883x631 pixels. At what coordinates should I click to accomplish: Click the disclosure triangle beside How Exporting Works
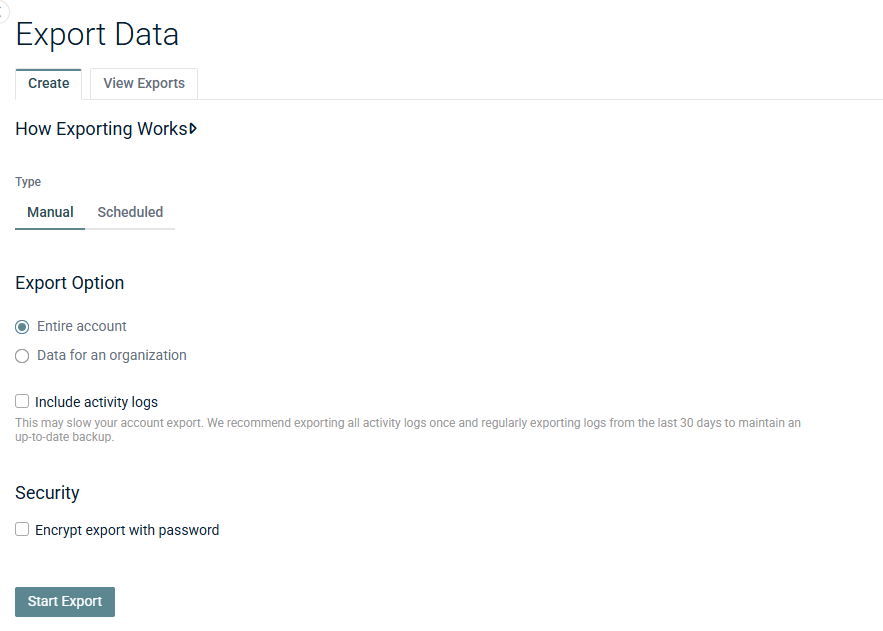point(193,129)
